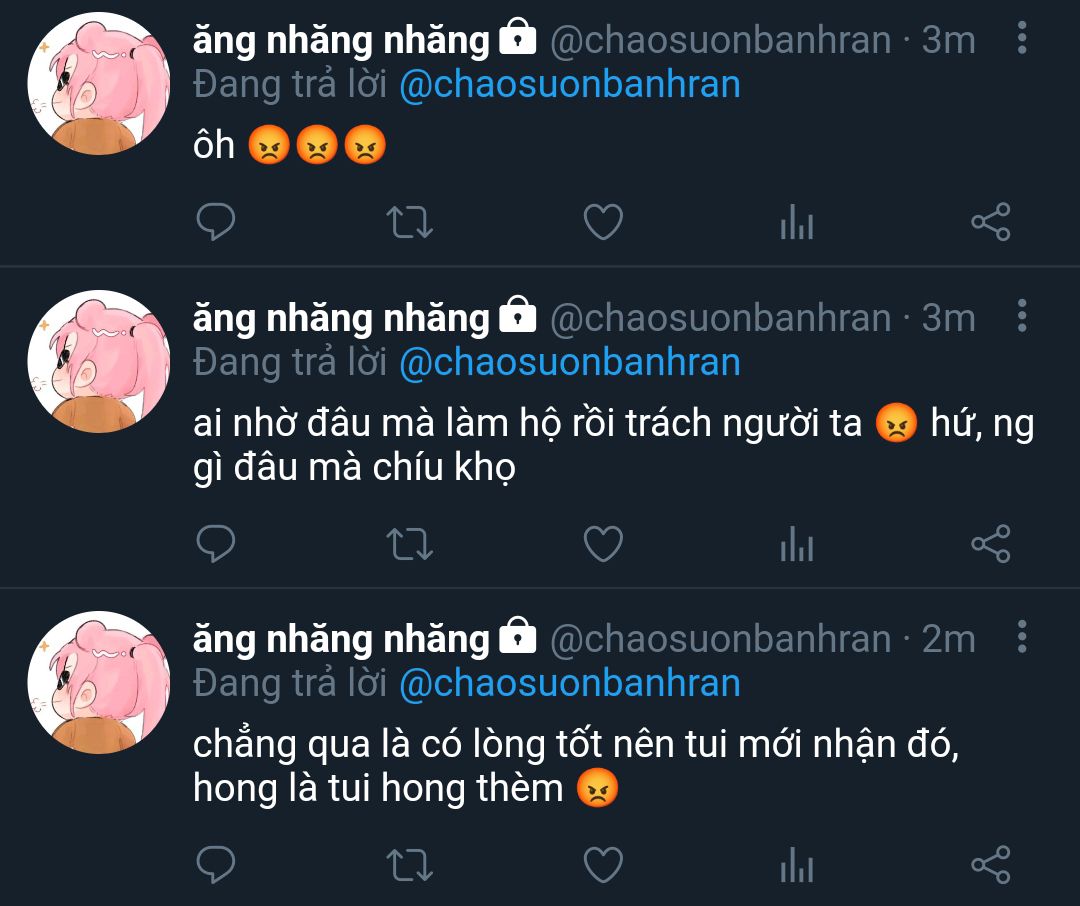
Task: Open more options on the second tweet
Action: click(x=1022, y=316)
